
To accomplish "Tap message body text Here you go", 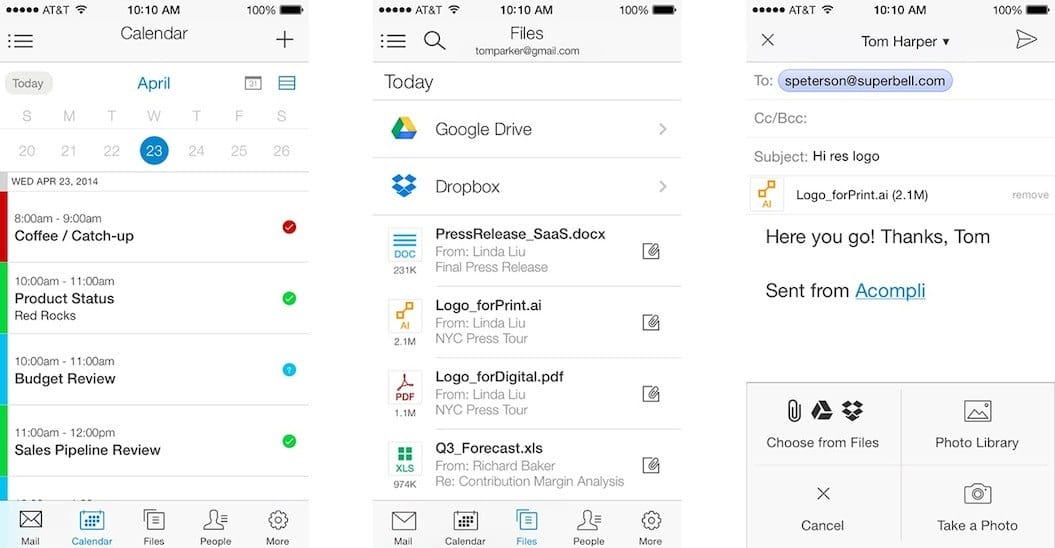I will pos(877,237).
